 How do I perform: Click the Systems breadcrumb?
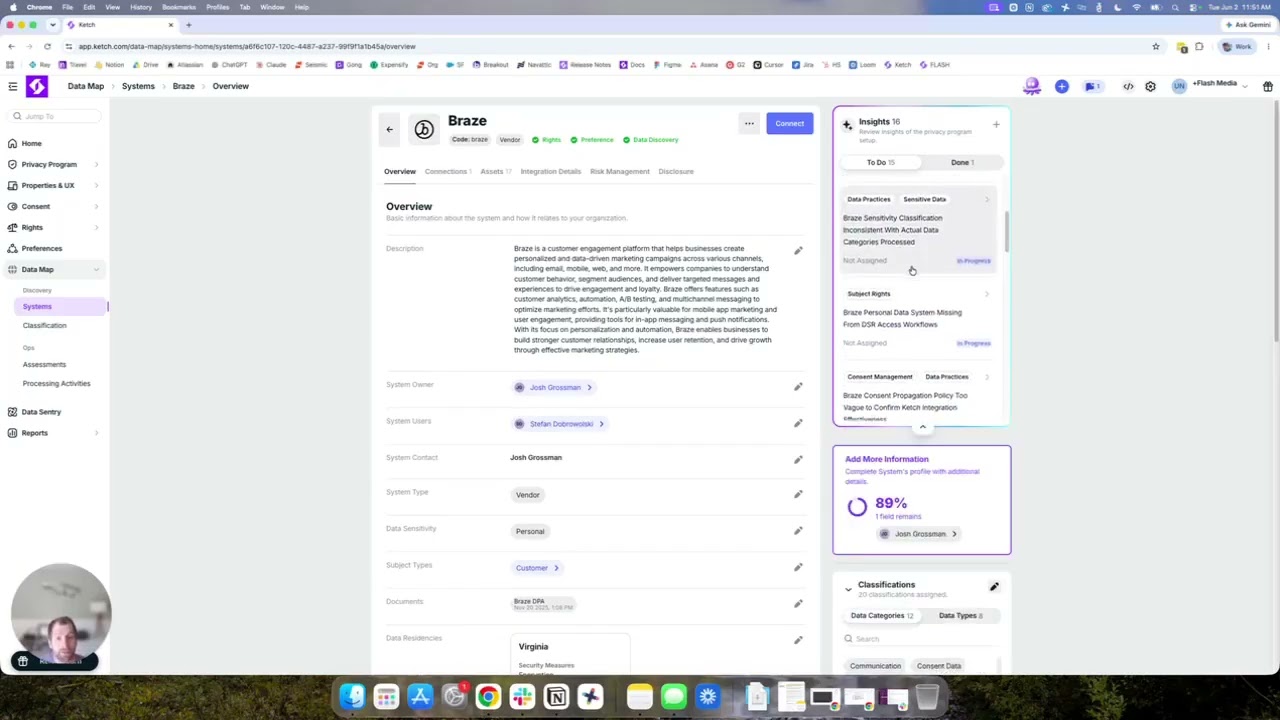[138, 86]
